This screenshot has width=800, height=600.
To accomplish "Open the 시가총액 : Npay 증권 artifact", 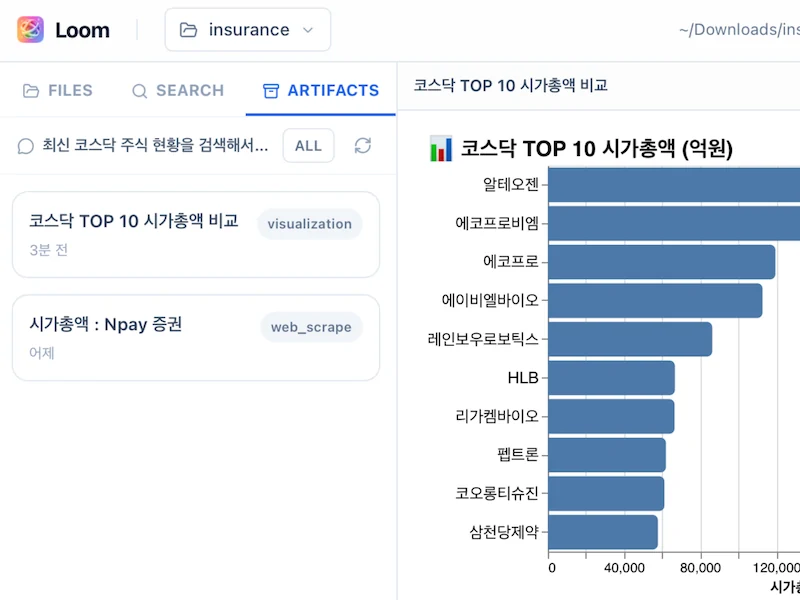I will click(x=106, y=324).
